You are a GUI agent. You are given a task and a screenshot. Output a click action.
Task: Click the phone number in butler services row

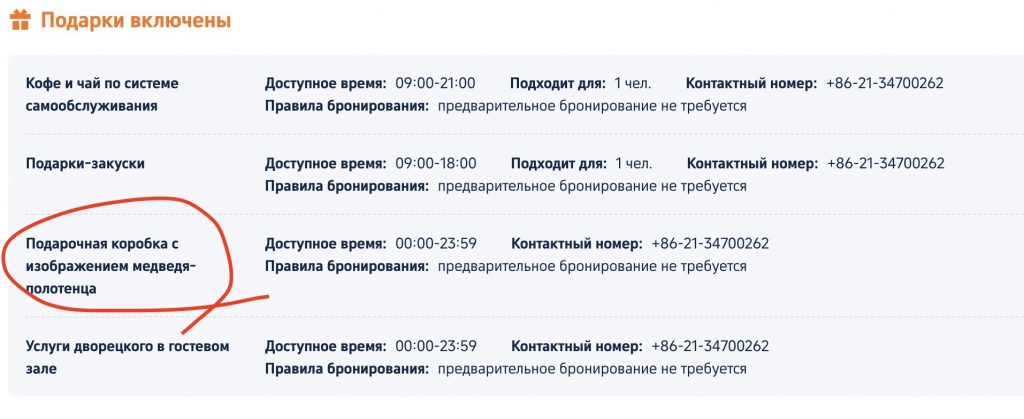pos(711,346)
